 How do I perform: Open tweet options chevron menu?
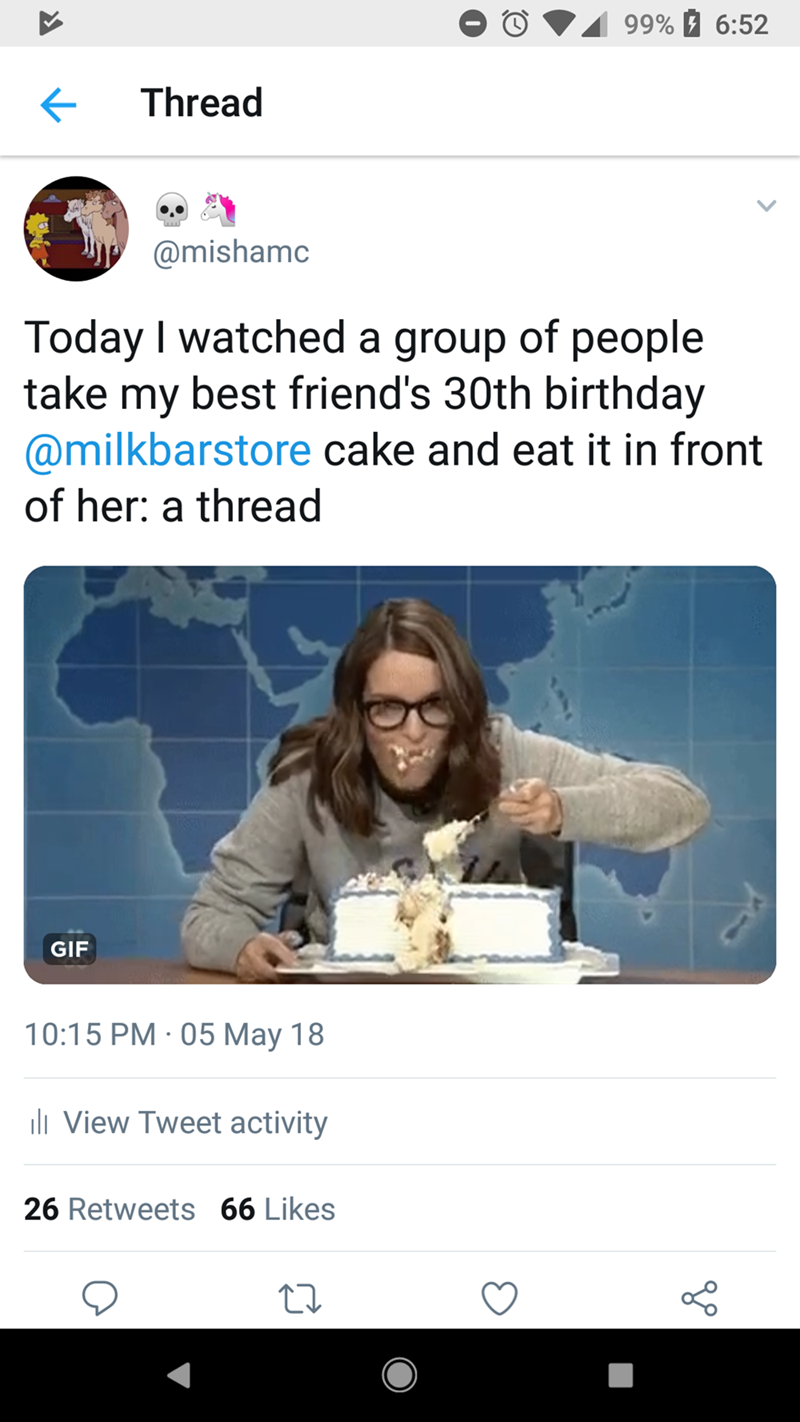point(765,206)
